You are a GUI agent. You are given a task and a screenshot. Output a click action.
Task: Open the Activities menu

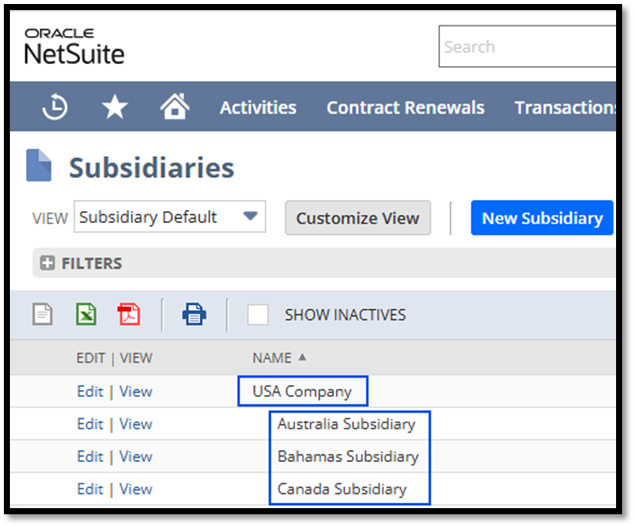(258, 108)
